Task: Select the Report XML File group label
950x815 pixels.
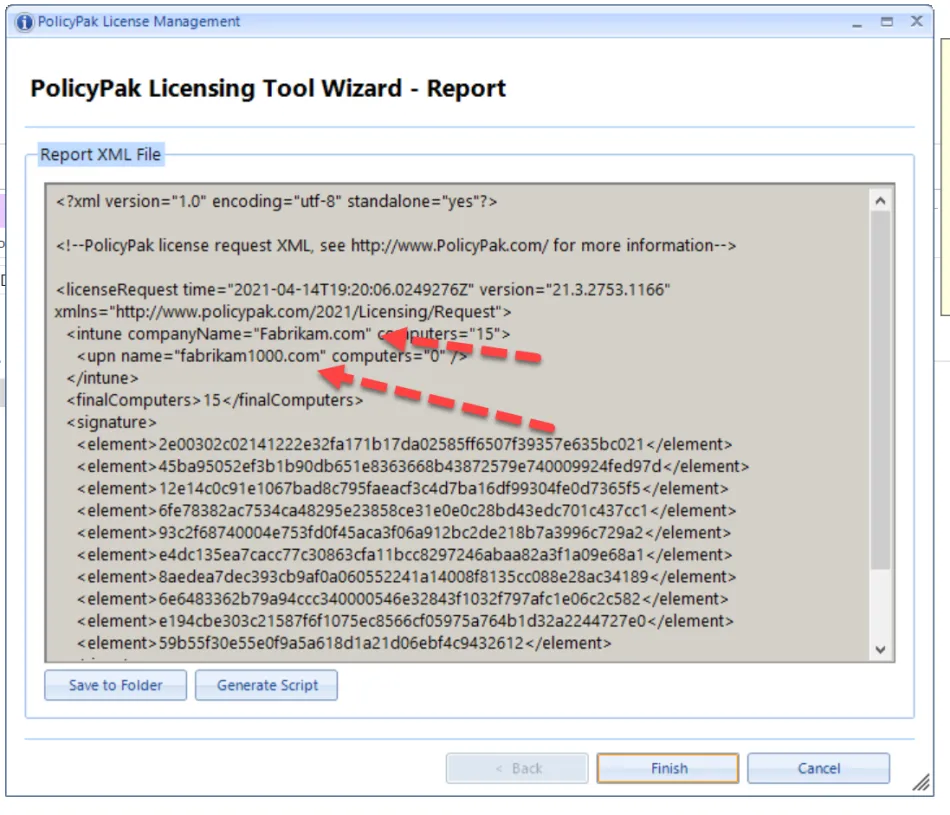Action: tap(100, 155)
